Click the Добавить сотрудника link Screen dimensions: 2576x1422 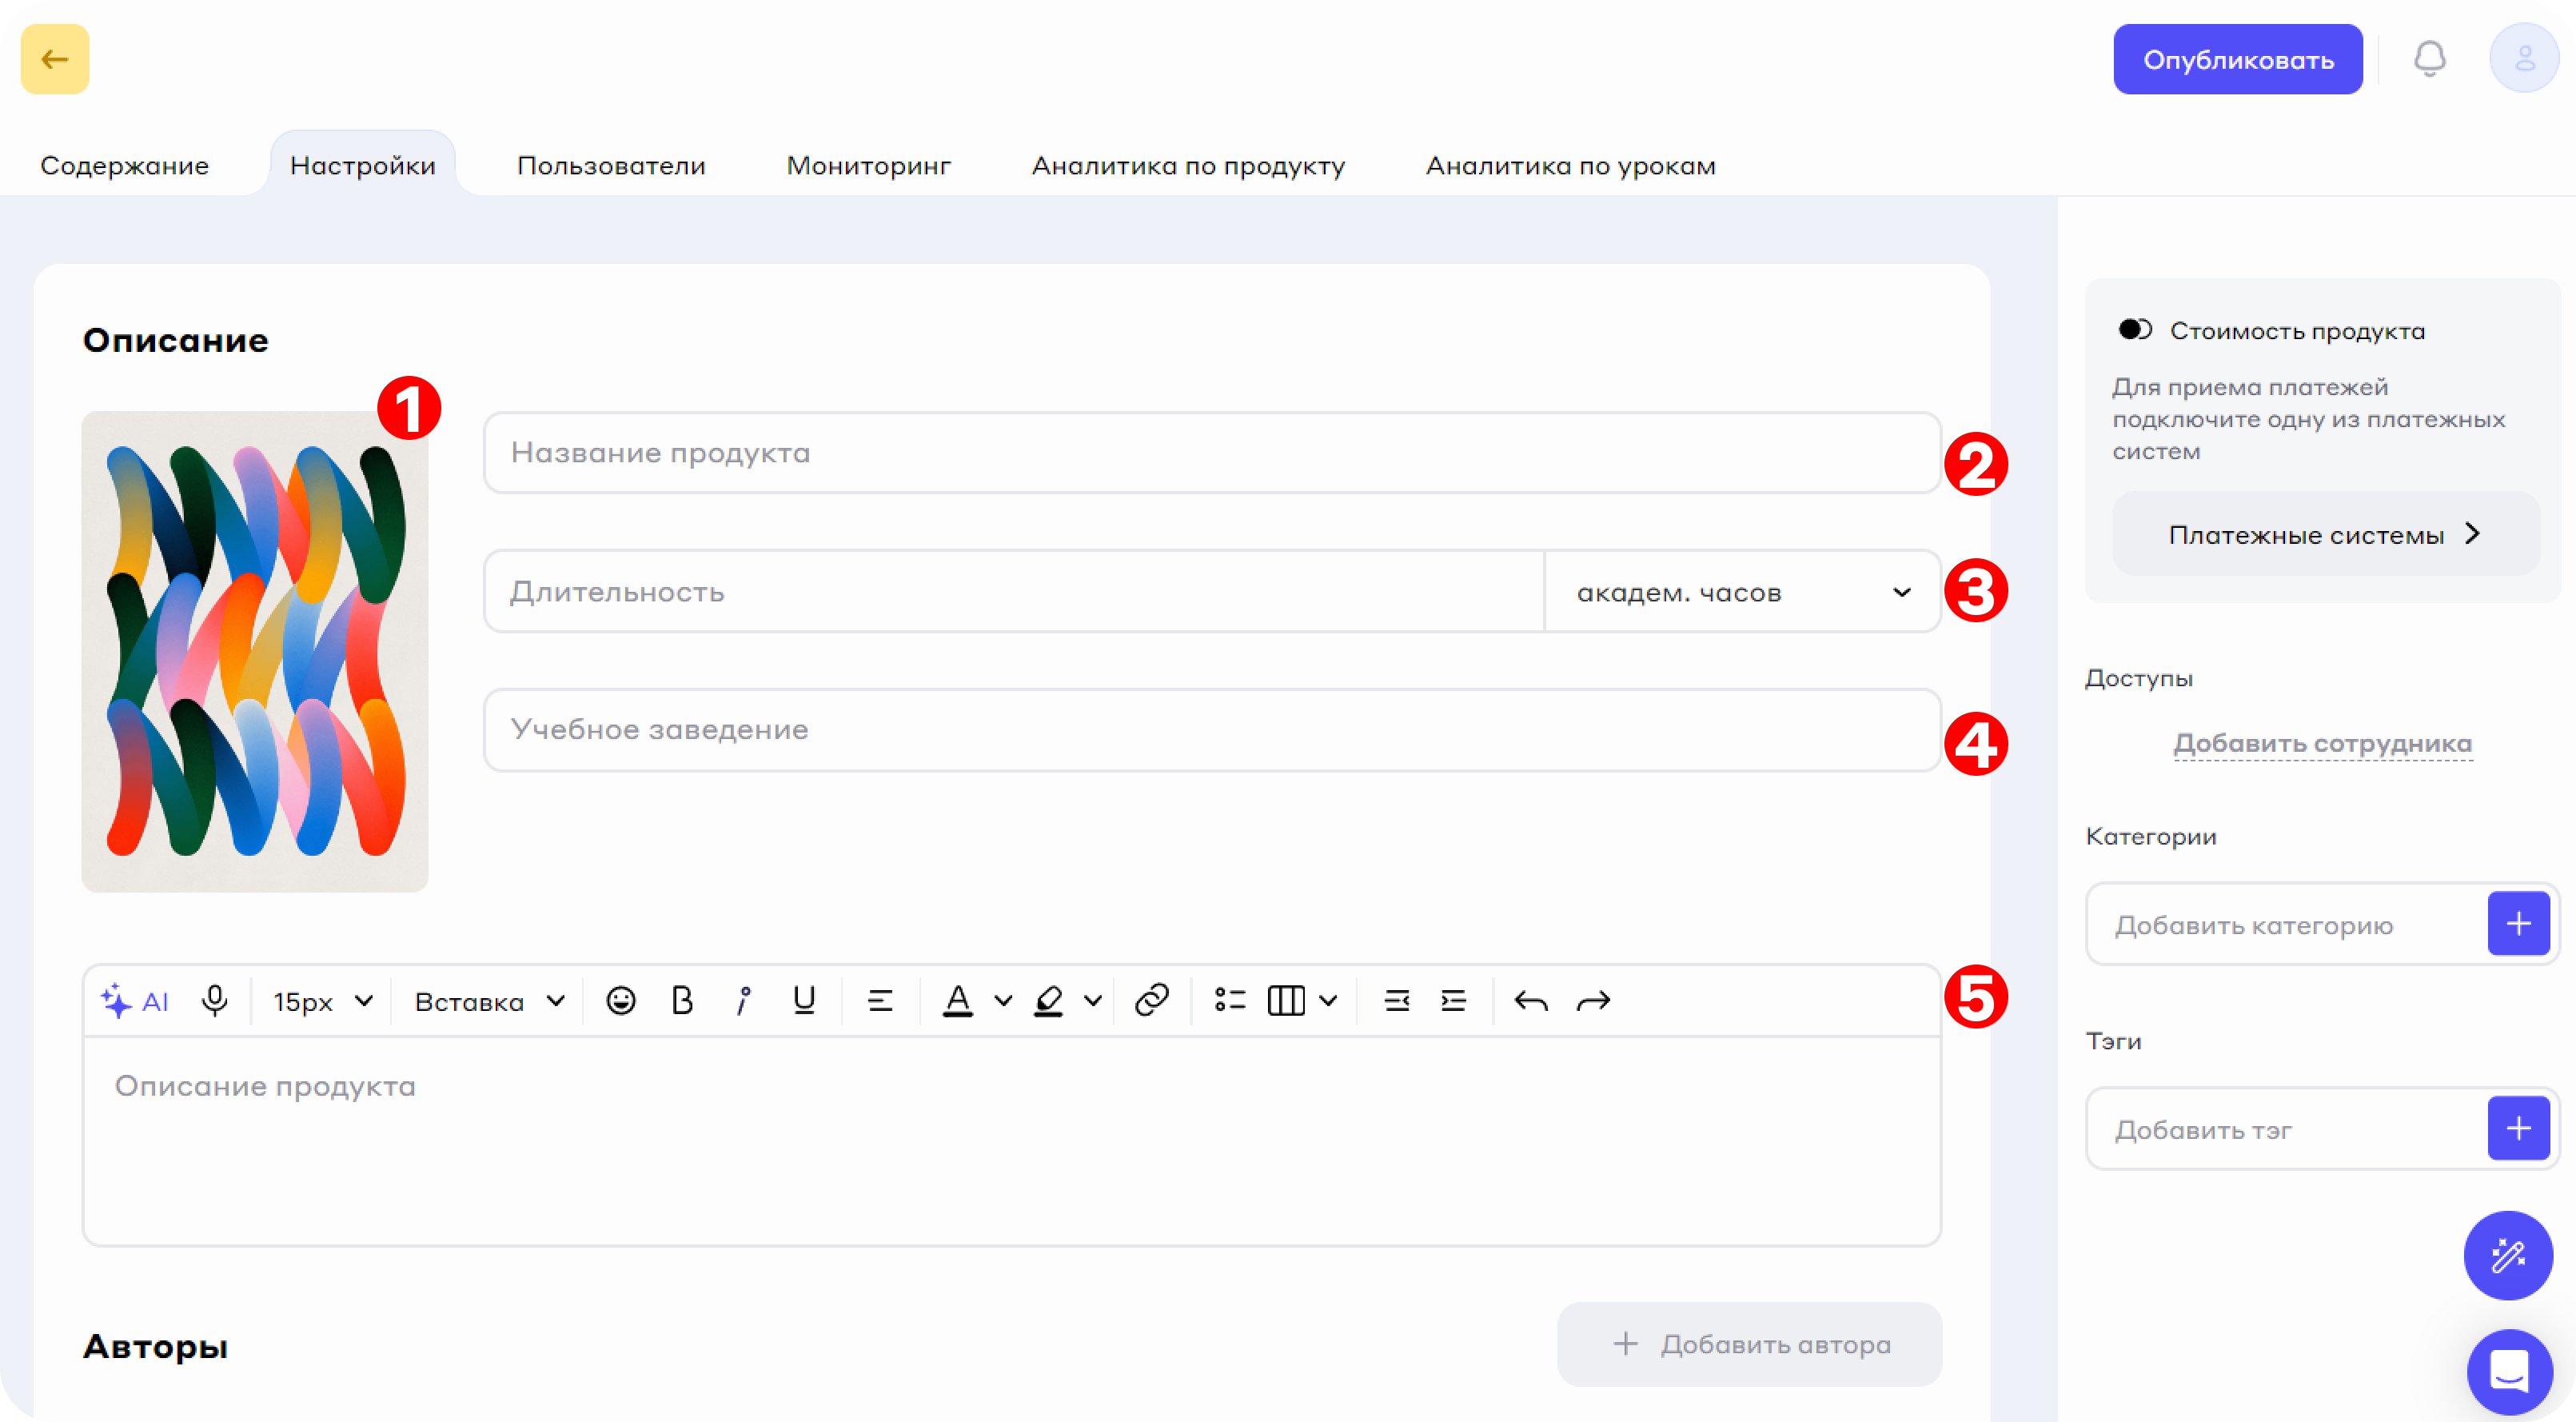pyautogui.click(x=2322, y=743)
